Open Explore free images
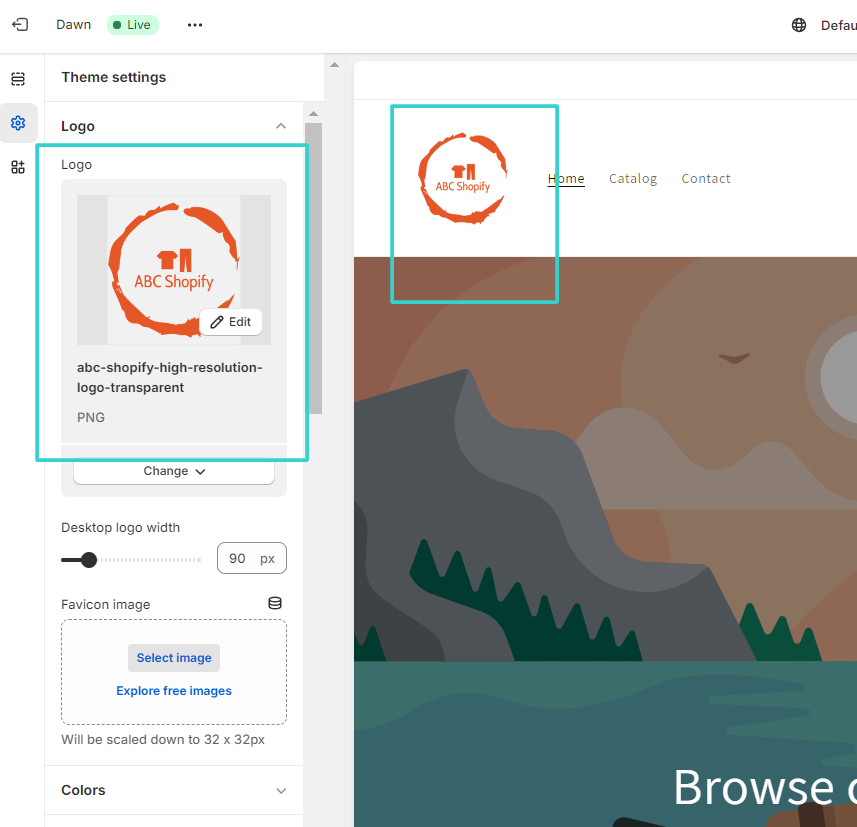The image size is (857, 827). pos(173,690)
